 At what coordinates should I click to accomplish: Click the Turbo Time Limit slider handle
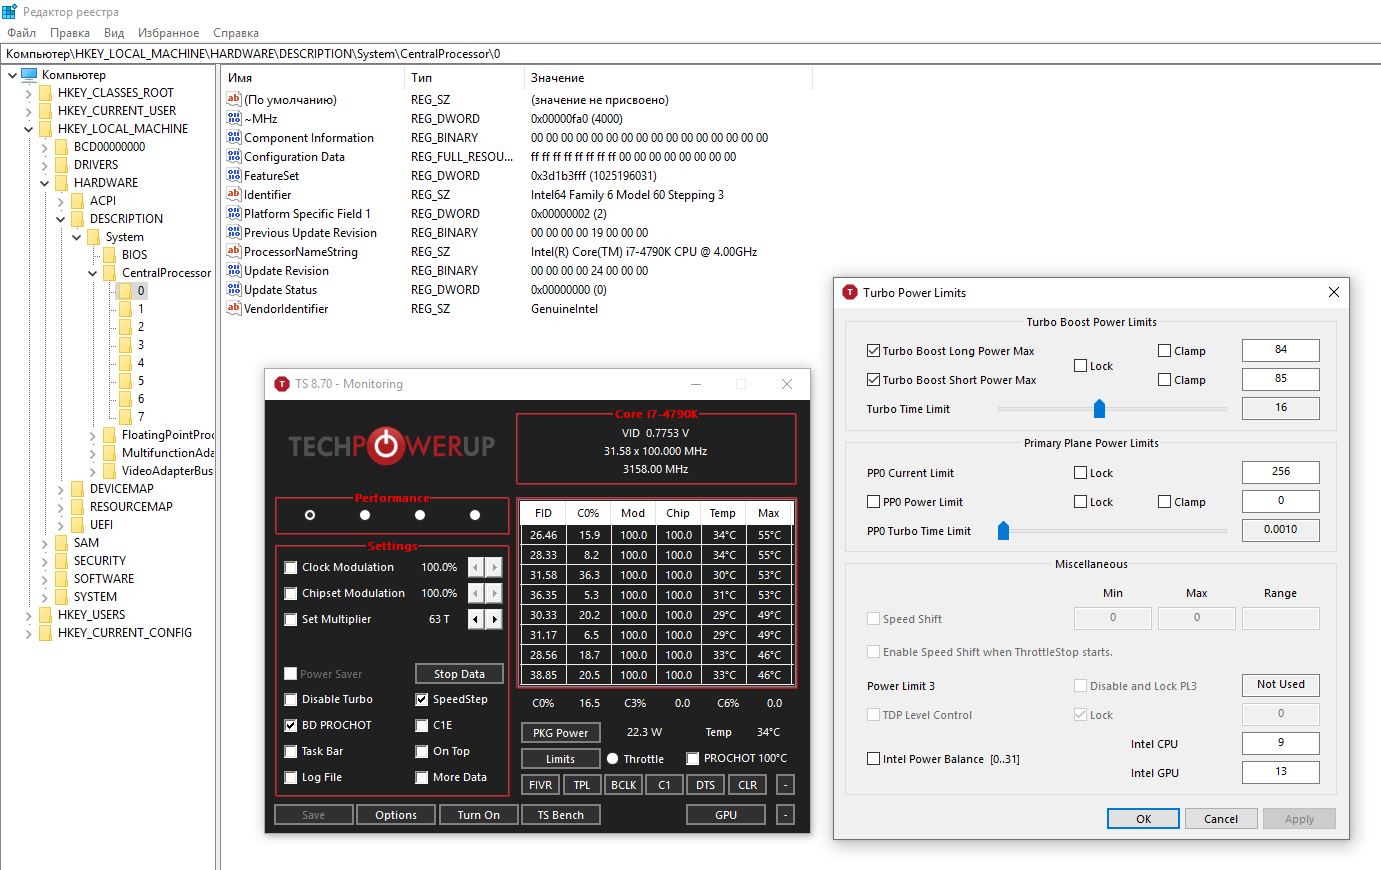[x=1100, y=408]
